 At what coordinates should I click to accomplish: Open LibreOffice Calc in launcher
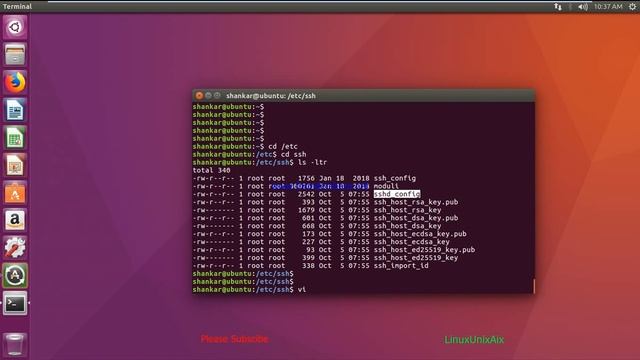point(15,138)
